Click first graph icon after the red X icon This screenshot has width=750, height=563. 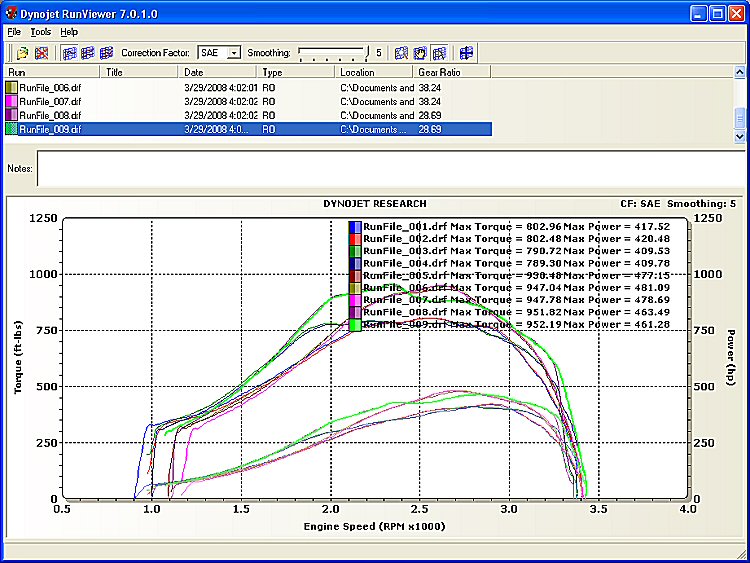click(x=69, y=52)
